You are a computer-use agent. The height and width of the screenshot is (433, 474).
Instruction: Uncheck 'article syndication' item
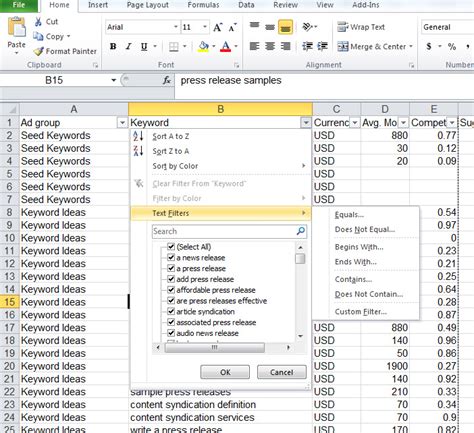tap(171, 311)
